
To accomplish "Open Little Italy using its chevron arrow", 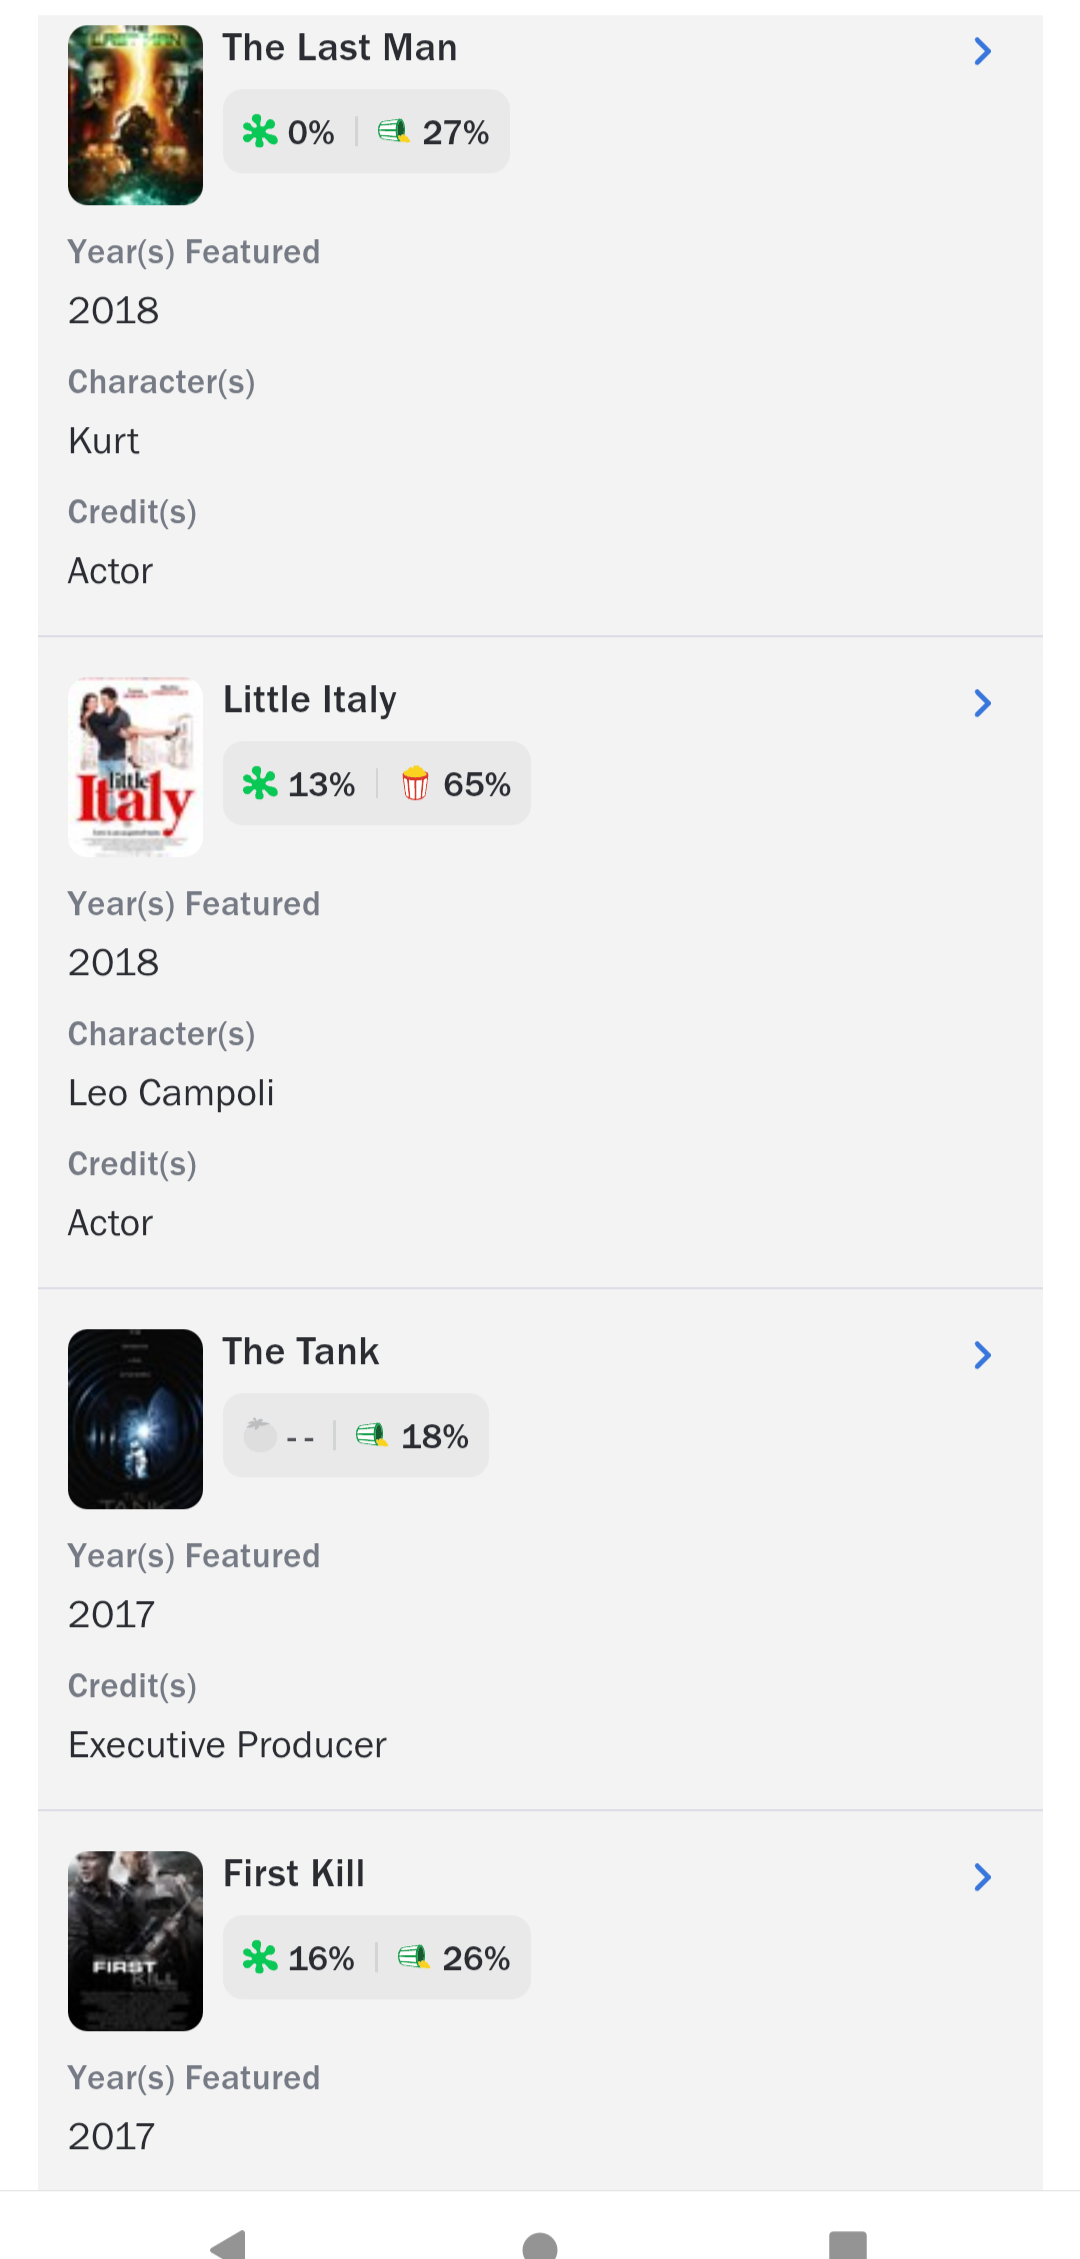I will [982, 703].
